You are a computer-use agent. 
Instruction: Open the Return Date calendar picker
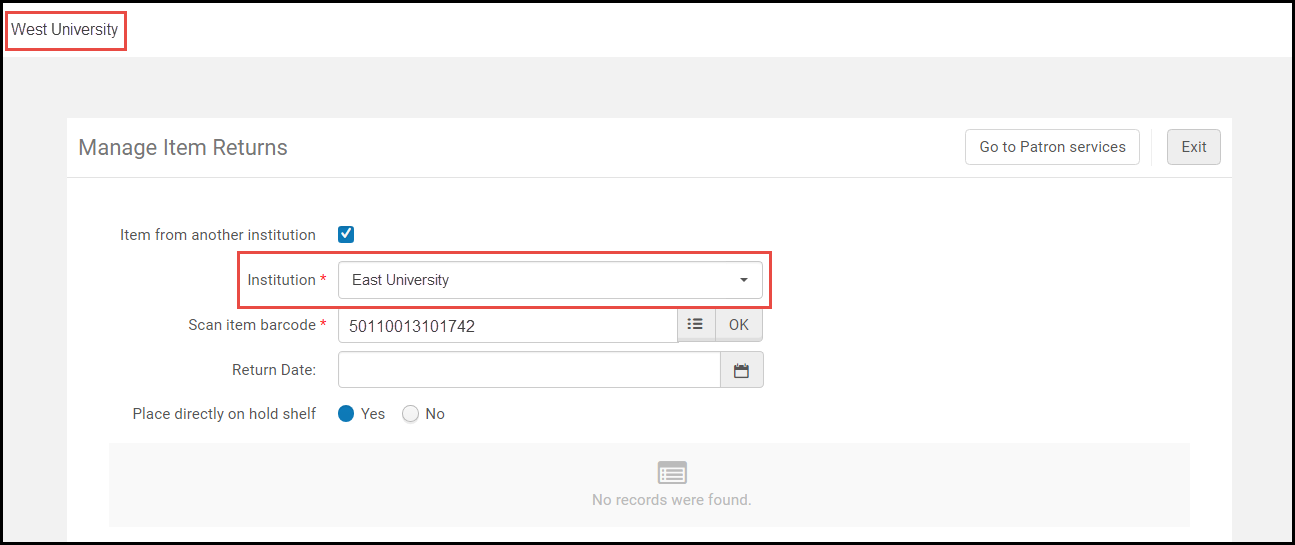[742, 370]
